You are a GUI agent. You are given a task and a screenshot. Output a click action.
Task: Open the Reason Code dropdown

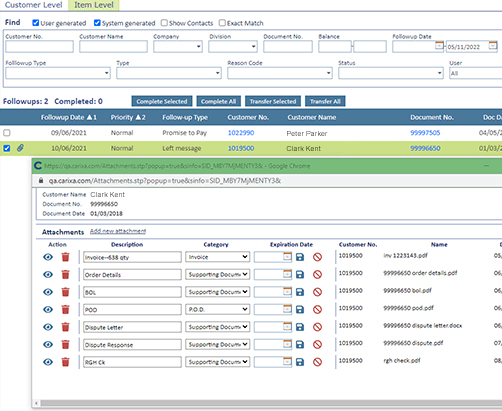(x=280, y=73)
